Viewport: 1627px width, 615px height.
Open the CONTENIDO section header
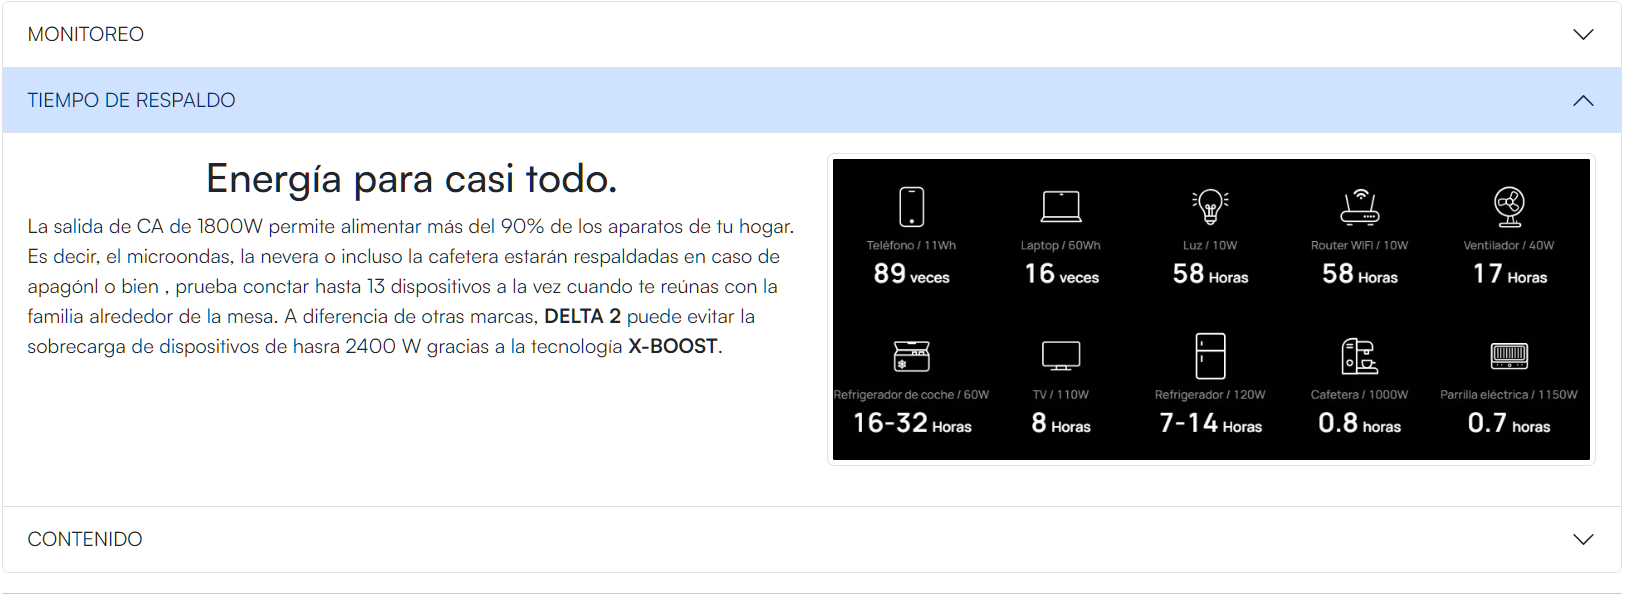point(812,539)
